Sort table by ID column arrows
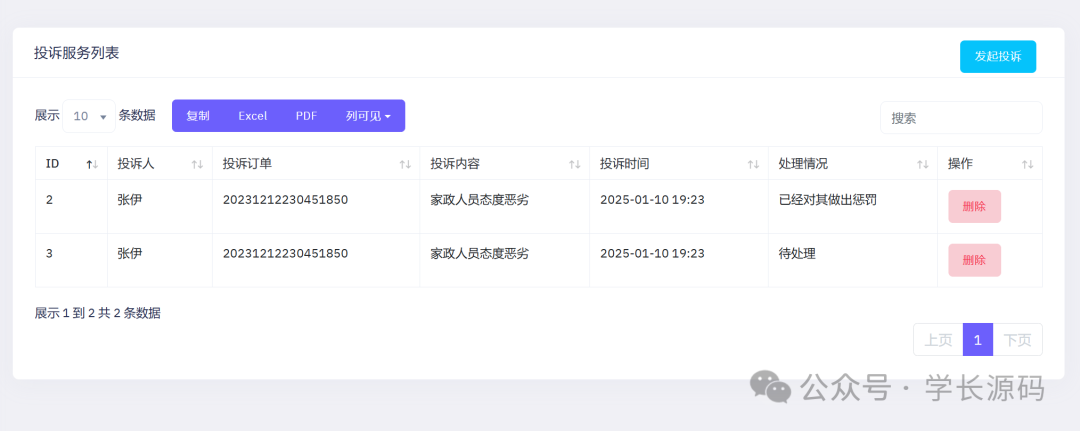The height and width of the screenshot is (431, 1080). pos(92,164)
